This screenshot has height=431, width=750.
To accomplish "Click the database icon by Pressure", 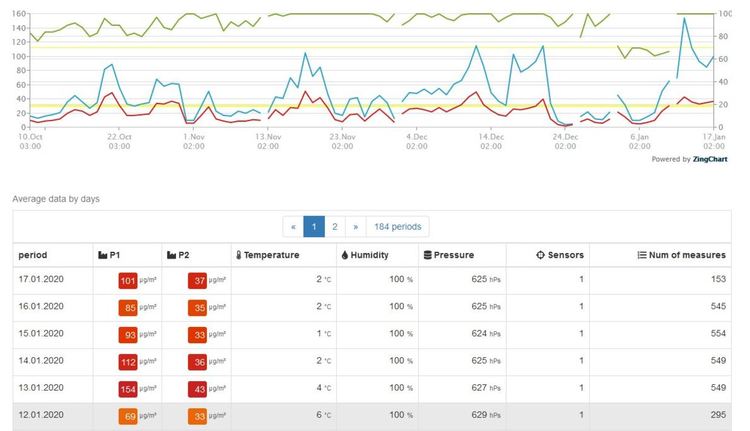I will click(428, 255).
